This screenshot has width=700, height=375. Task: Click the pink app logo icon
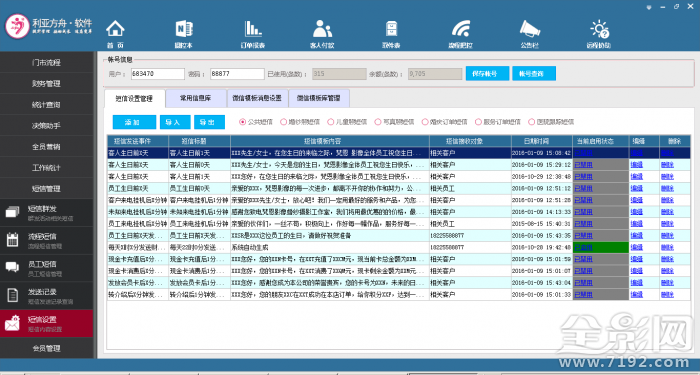17,26
